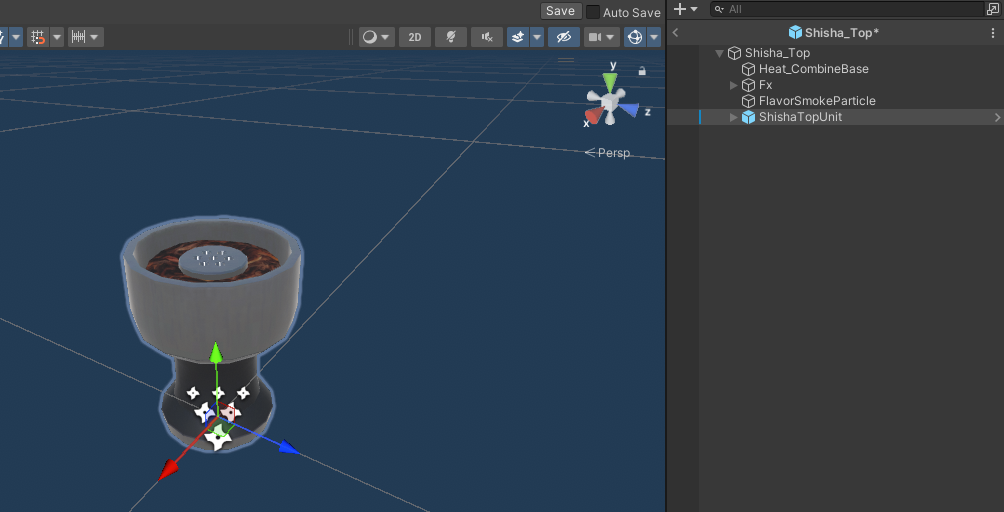Click the Heat_CombineBase cube icon
This screenshot has height=512, width=1004.
point(748,69)
